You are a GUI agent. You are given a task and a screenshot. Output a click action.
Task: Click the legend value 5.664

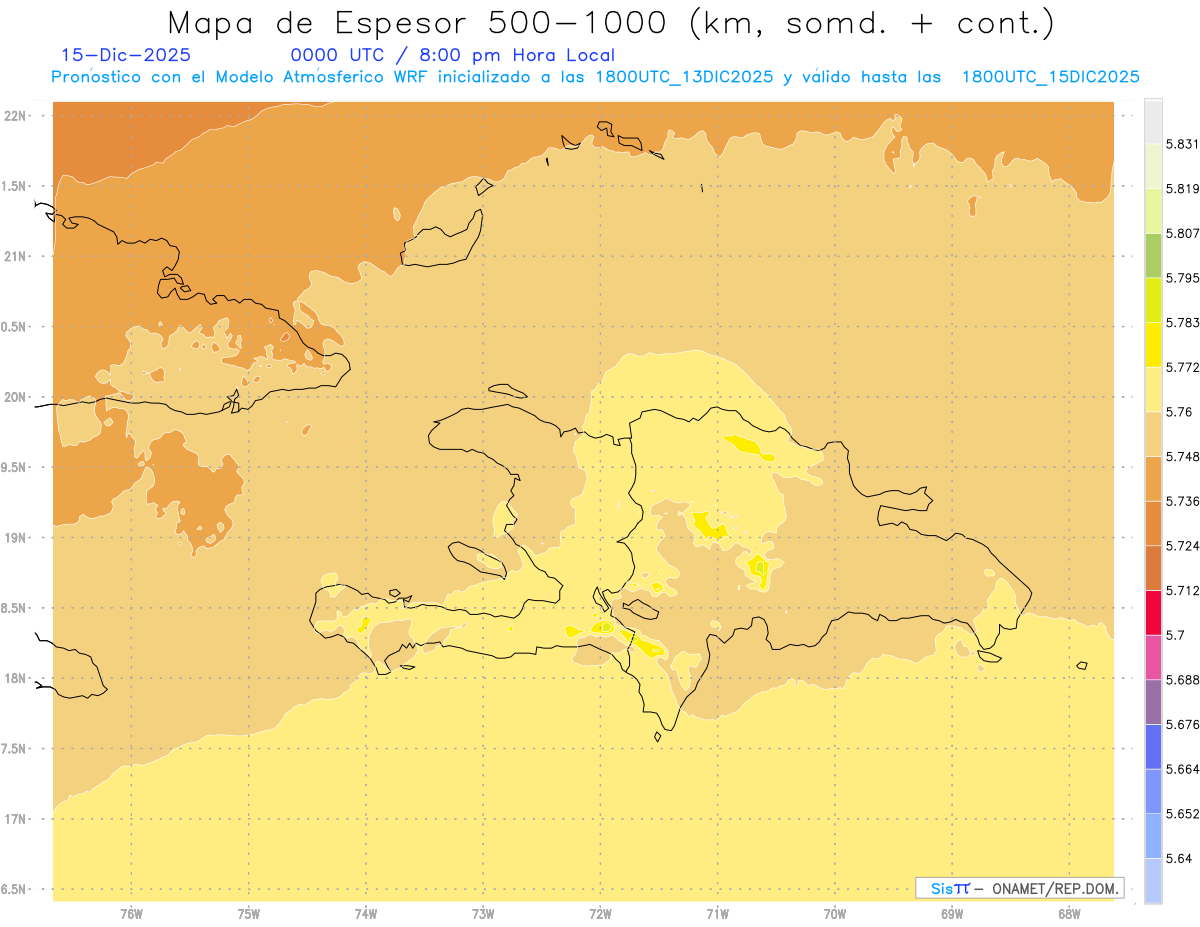click(1182, 769)
